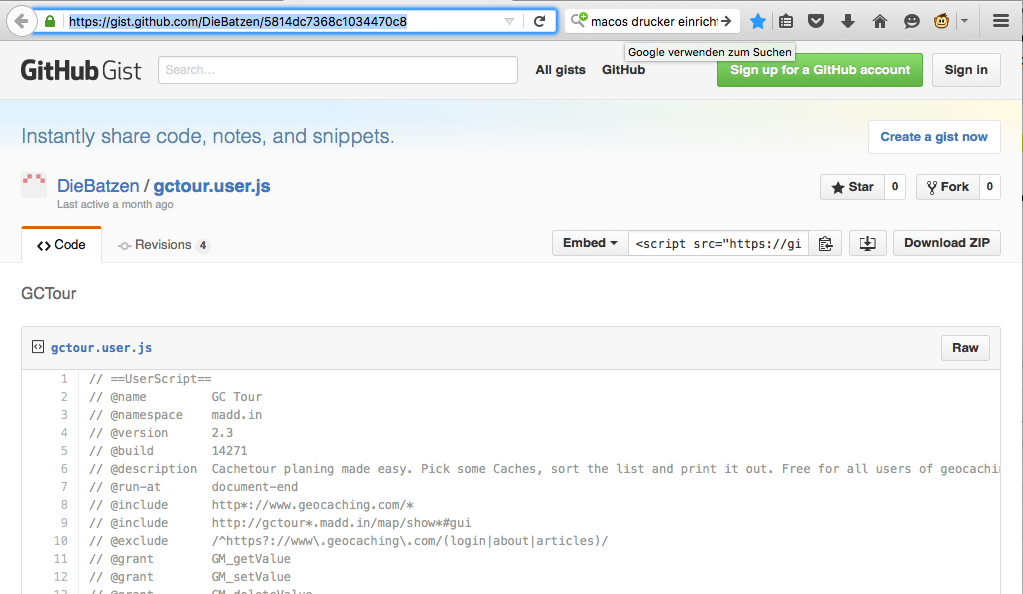Switch to the Revisions tab

pyautogui.click(x=164, y=245)
